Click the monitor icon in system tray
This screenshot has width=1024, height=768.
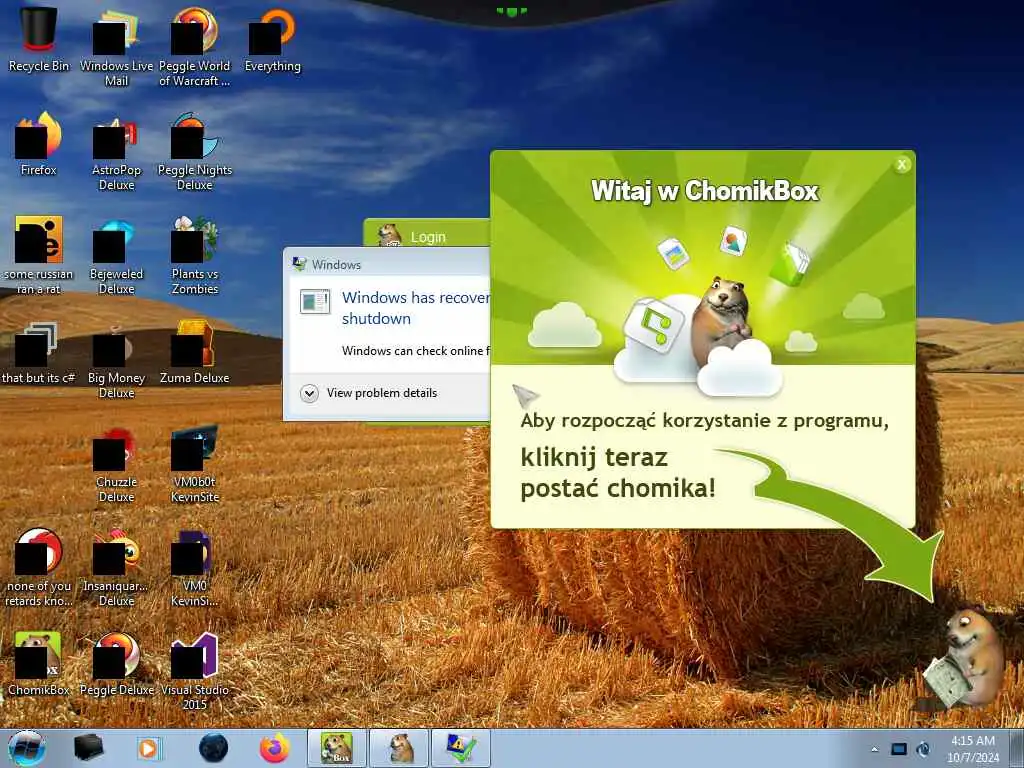pyautogui.click(x=899, y=749)
